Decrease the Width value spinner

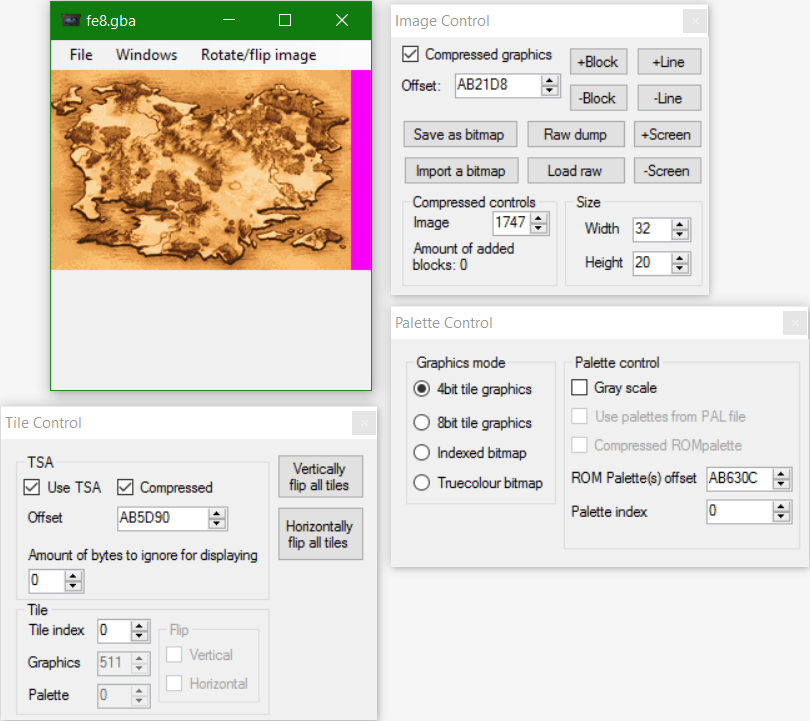coord(681,234)
